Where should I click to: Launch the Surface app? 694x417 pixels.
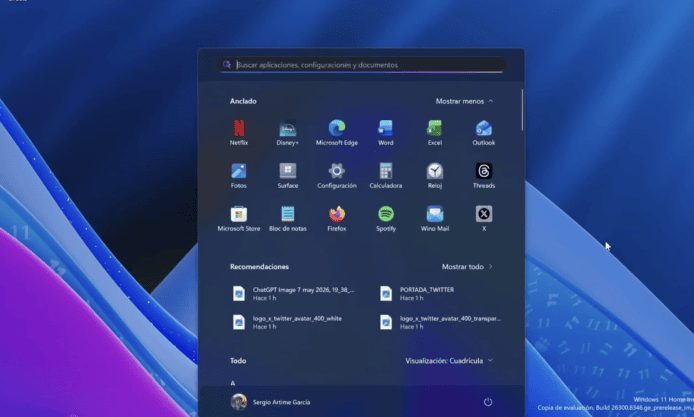(288, 175)
